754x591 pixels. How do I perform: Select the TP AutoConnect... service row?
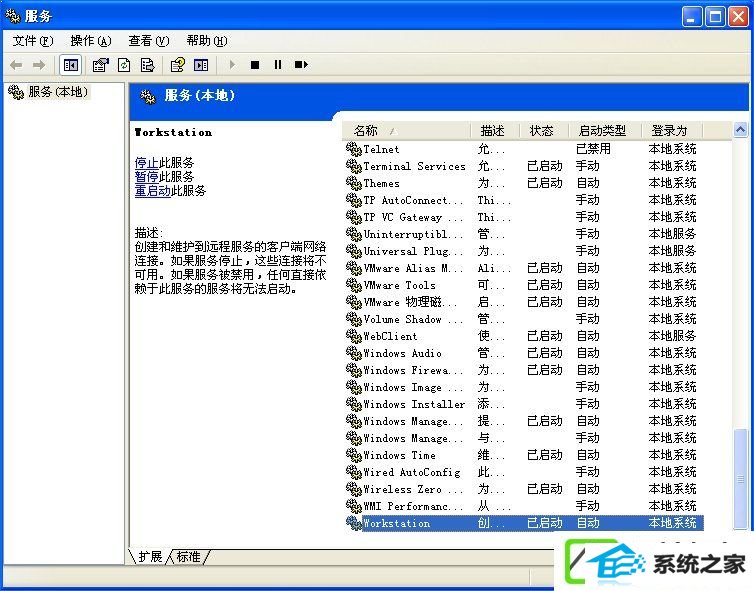[524, 200]
